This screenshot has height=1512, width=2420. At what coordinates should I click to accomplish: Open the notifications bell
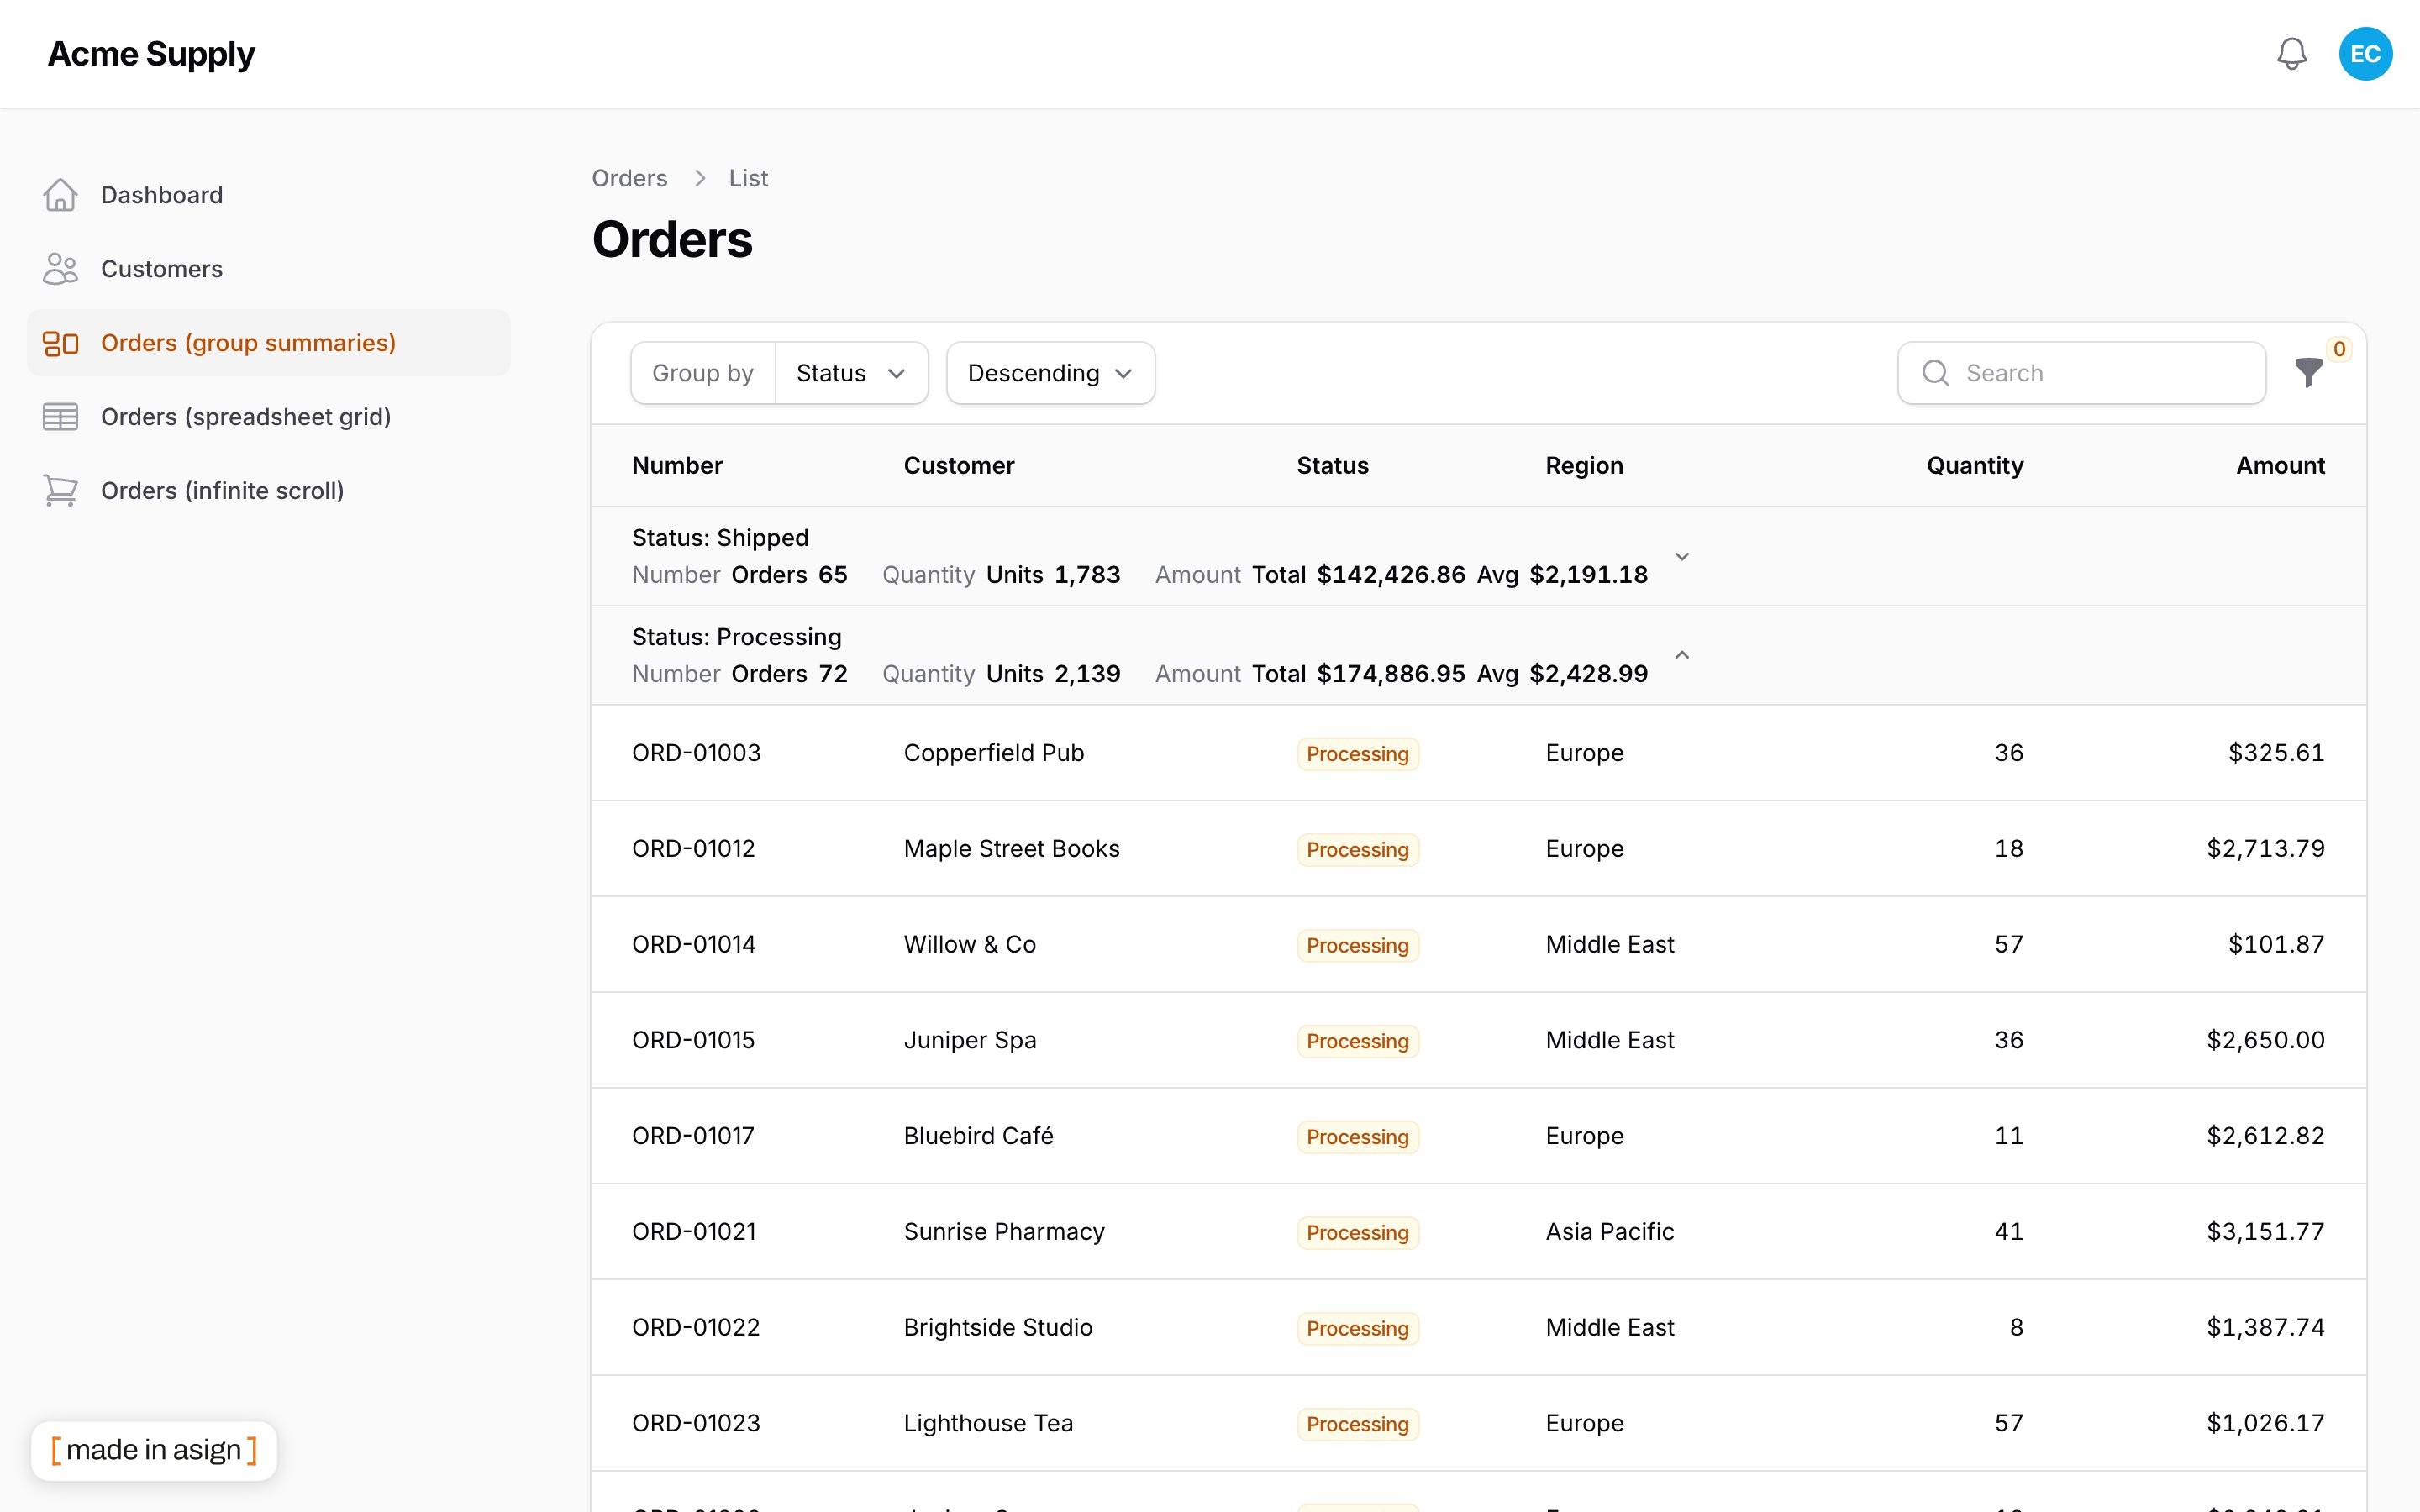pyautogui.click(x=2291, y=54)
